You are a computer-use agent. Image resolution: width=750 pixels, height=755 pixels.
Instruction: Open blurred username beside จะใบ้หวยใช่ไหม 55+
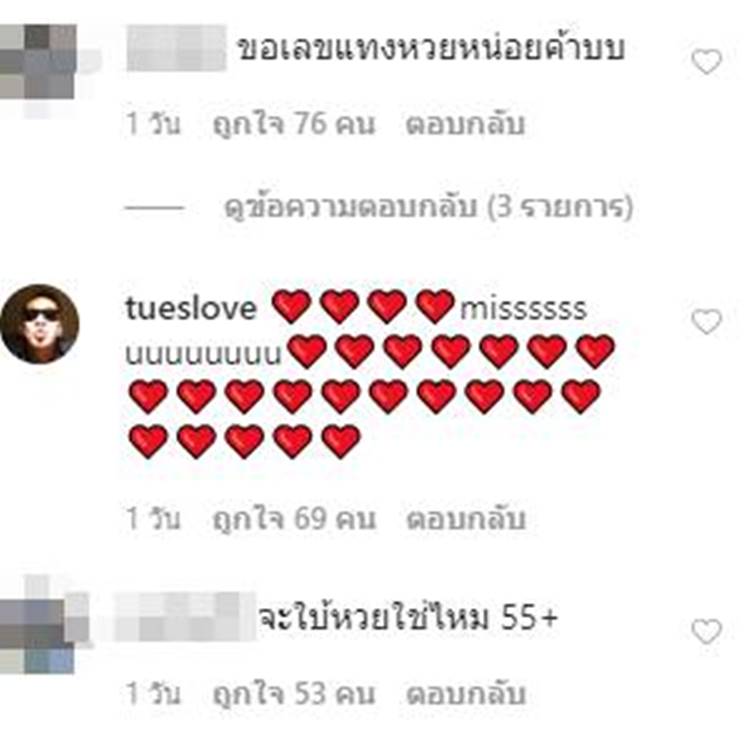pyautogui.click(x=185, y=617)
